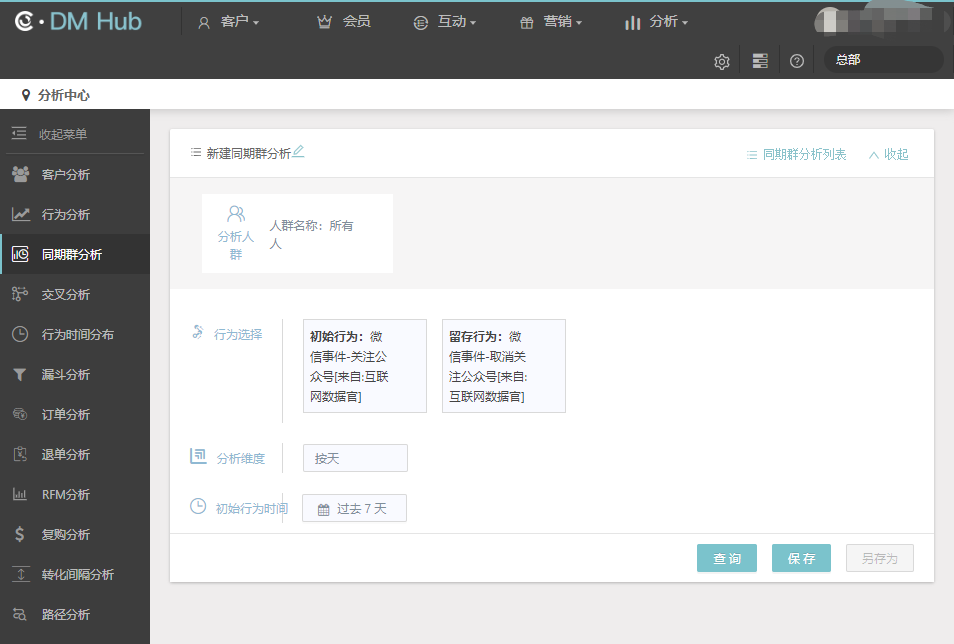Click the 过去 7 天 date picker
954x644 pixels.
coord(354,508)
